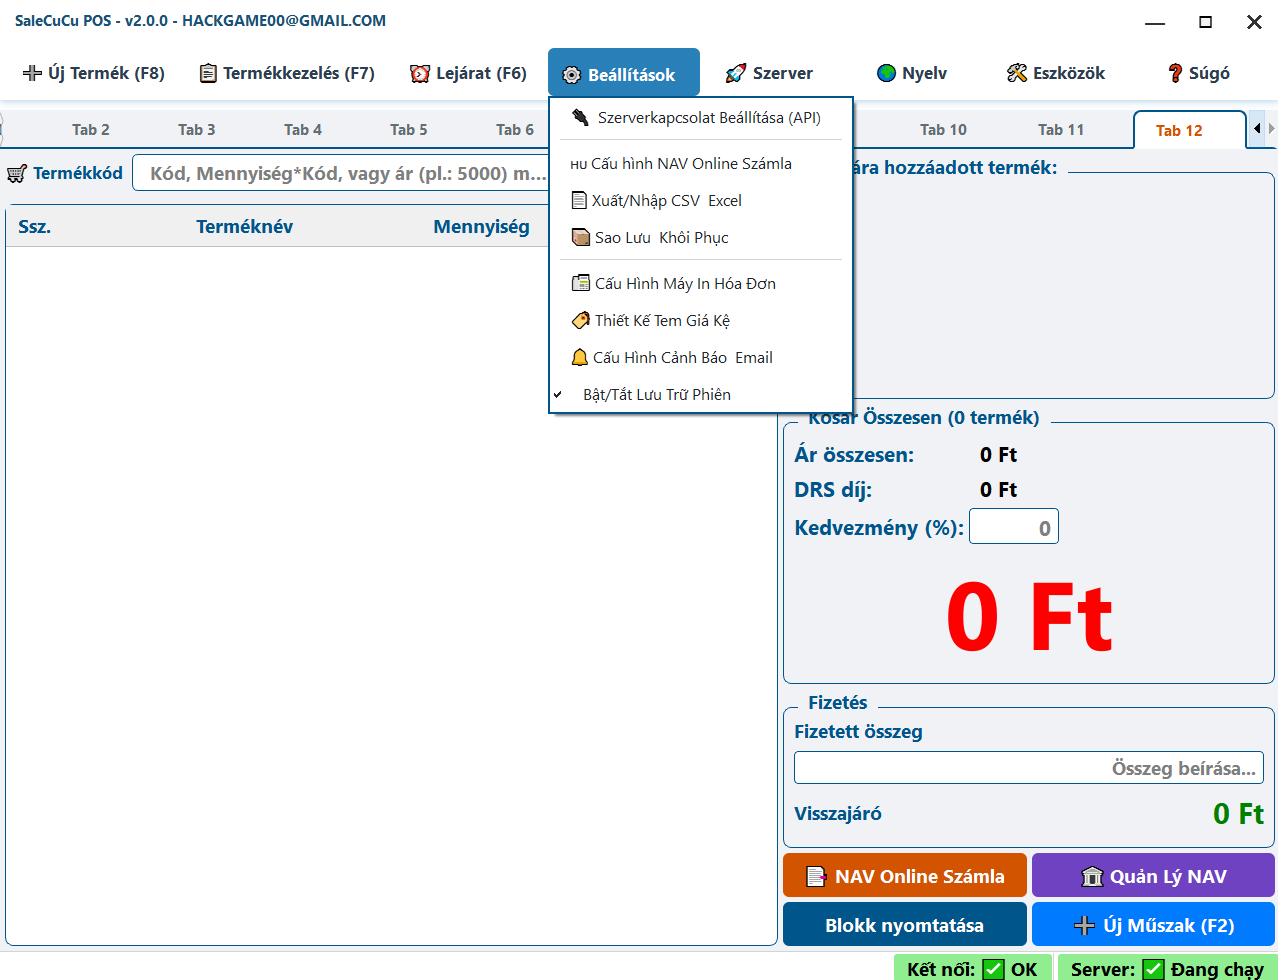Switch to Tab 2

(x=91, y=130)
